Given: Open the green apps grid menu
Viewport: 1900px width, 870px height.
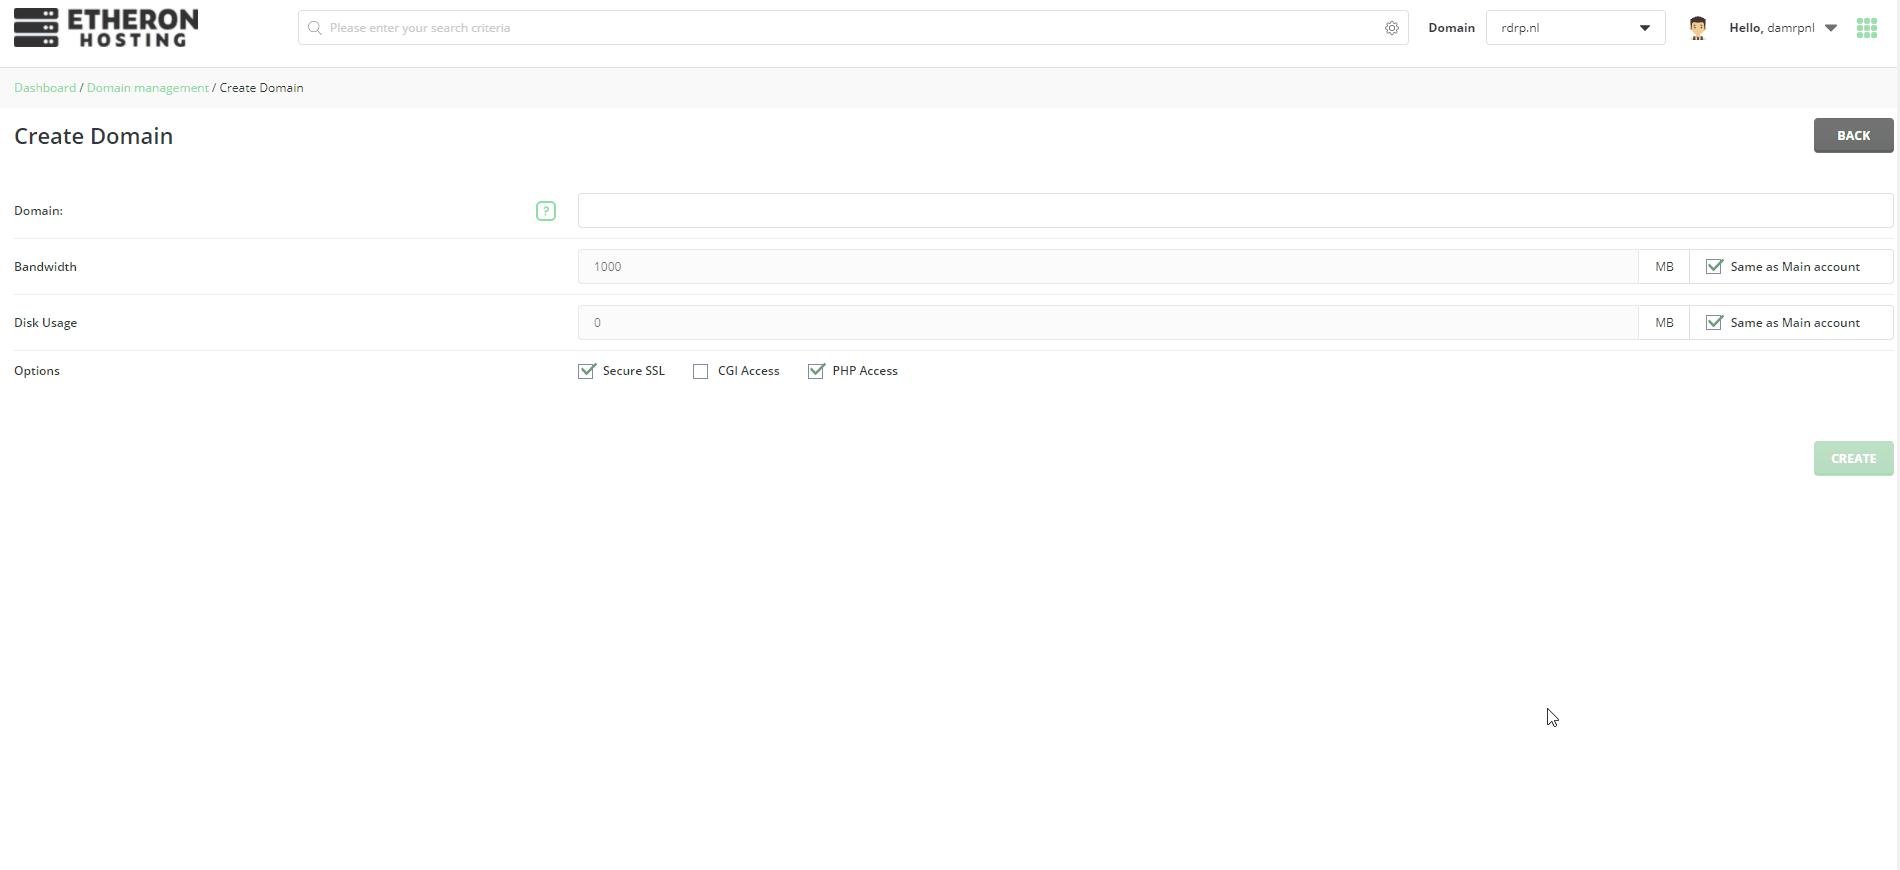Looking at the screenshot, I should tap(1866, 28).
